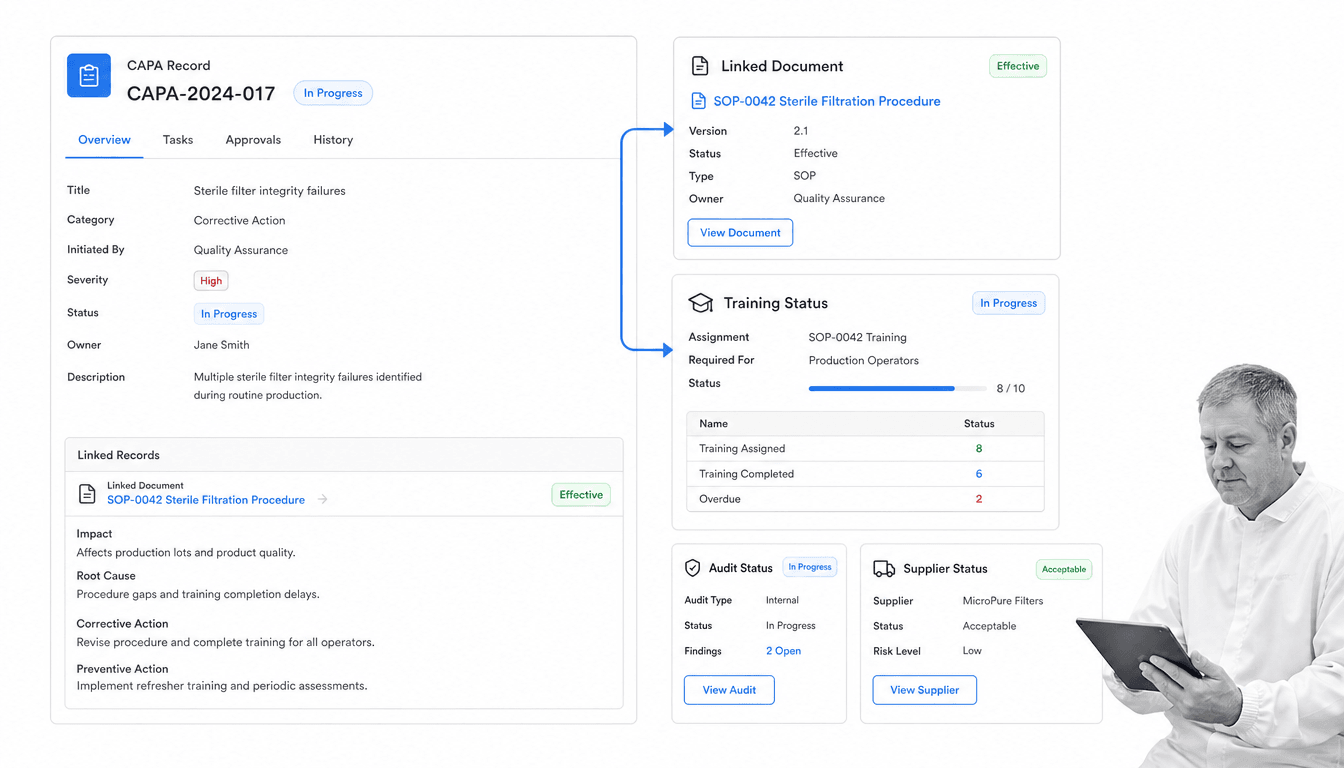This screenshot has width=1344, height=768.
Task: Click the owner name Jane Smith
Action: 221,345
